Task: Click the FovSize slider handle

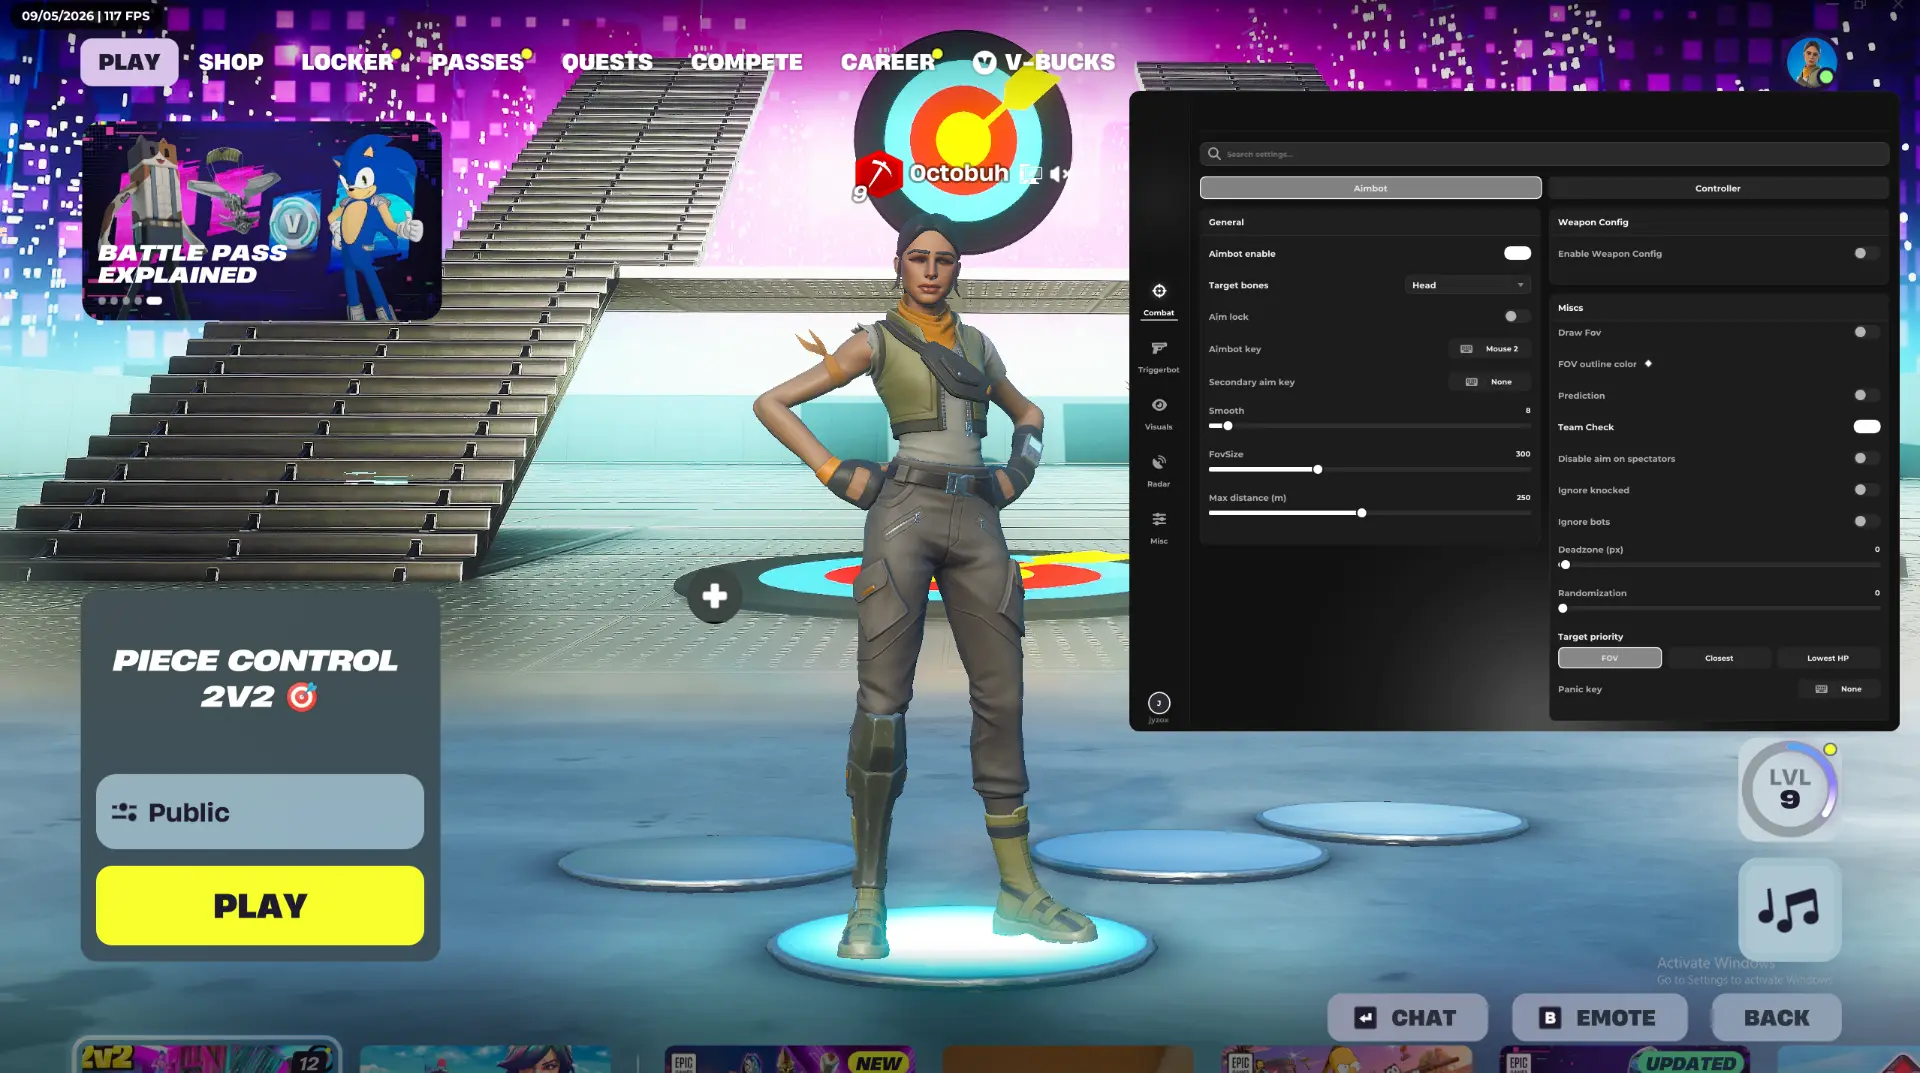Action: point(1318,469)
